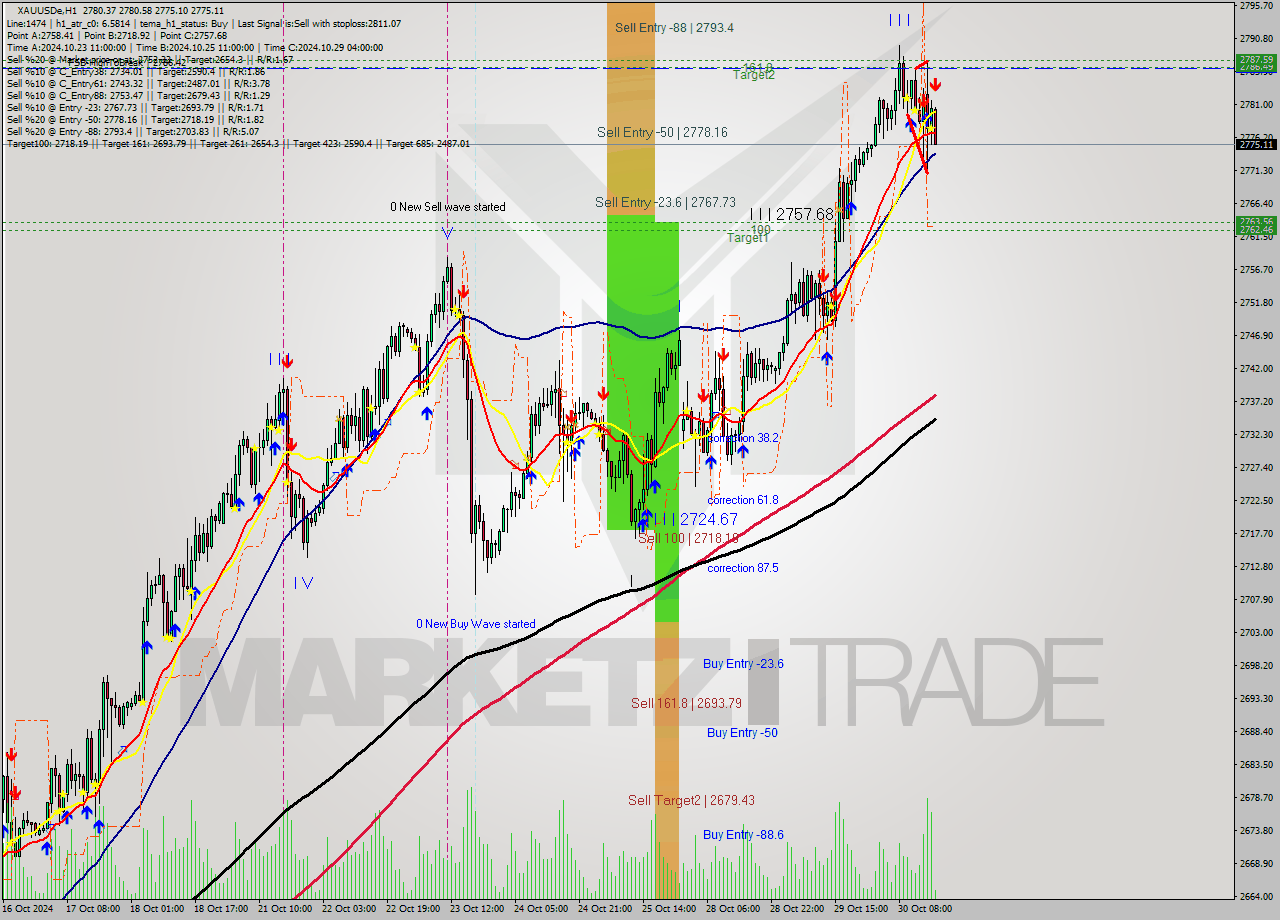This screenshot has height=920, width=1280.
Task: Click the 2742.00 price axis value
Action: (1256, 368)
